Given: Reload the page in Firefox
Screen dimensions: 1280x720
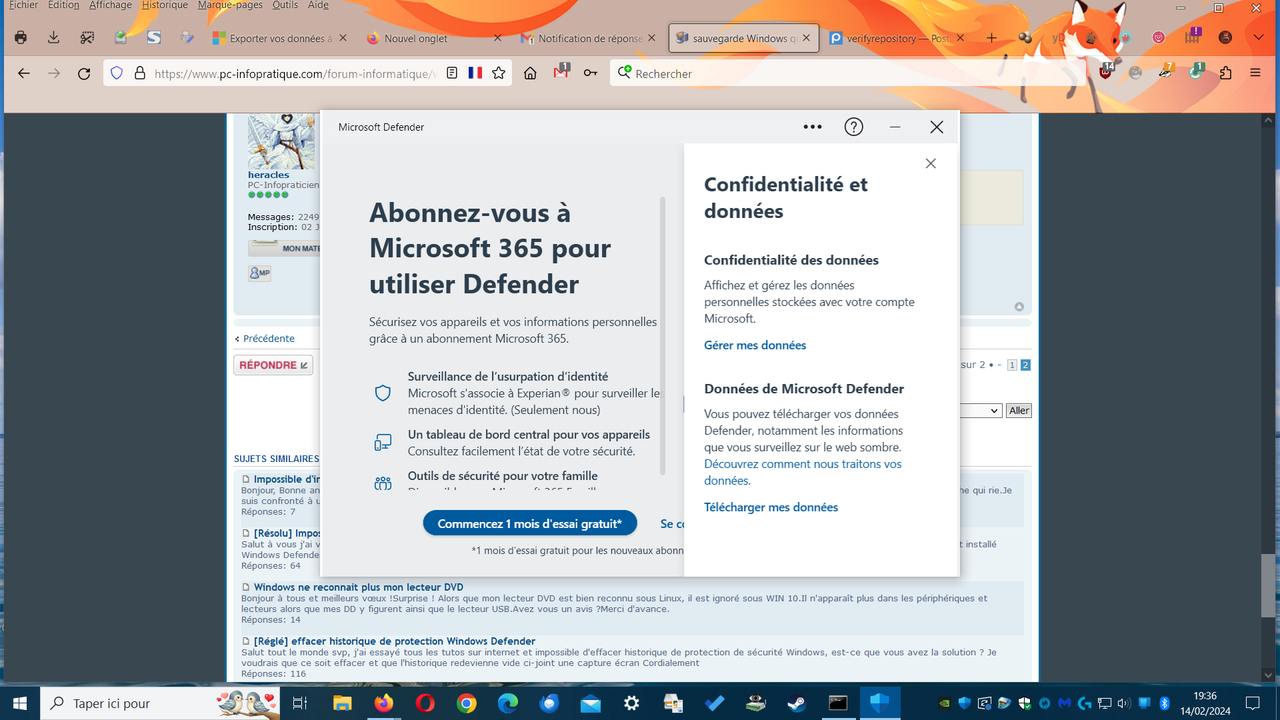Looking at the screenshot, I should pos(84,73).
